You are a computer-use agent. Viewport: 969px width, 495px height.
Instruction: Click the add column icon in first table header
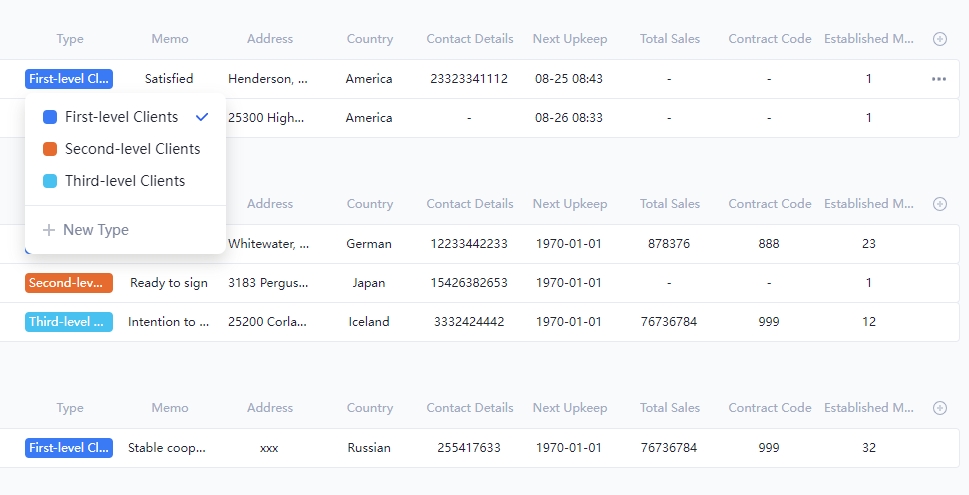click(x=939, y=39)
